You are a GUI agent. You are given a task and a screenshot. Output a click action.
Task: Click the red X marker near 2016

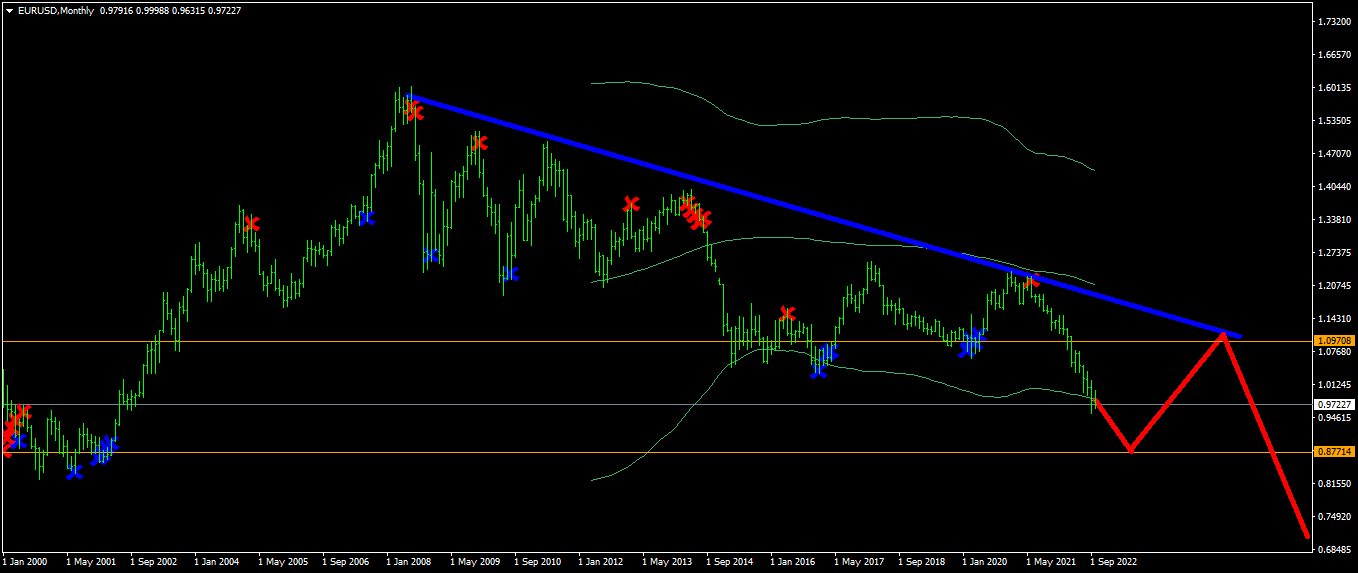(787, 314)
